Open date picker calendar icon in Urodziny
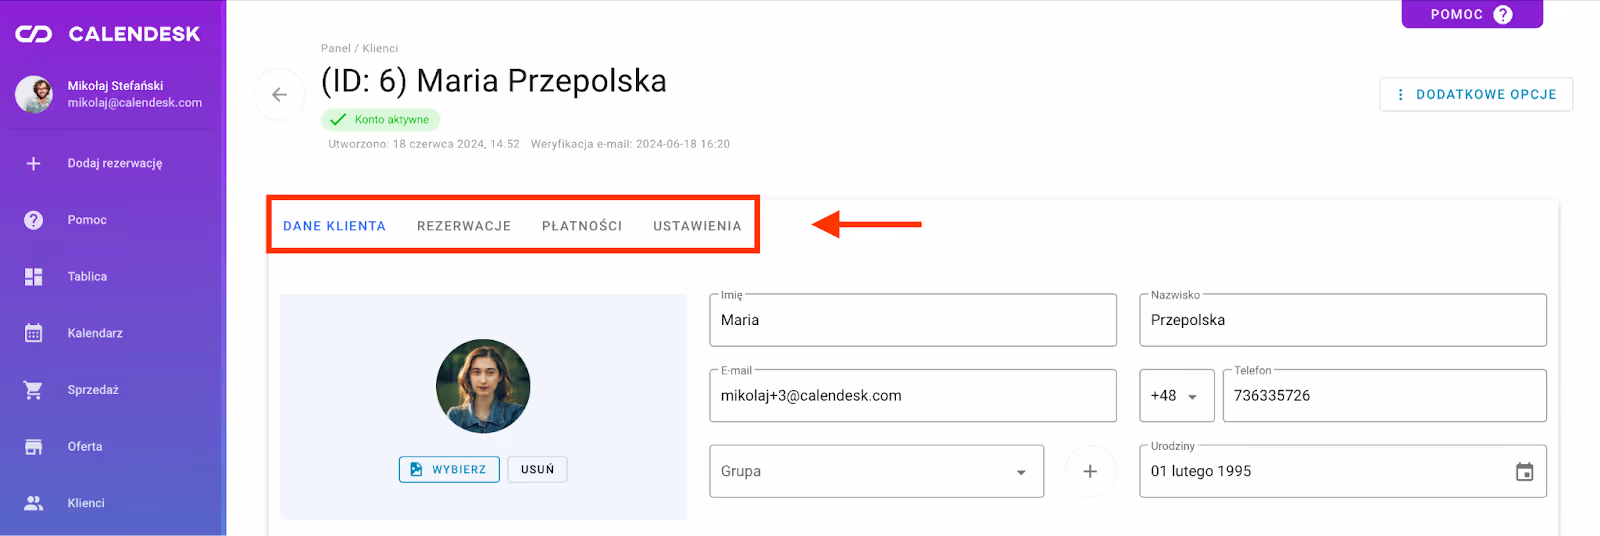 point(1524,472)
